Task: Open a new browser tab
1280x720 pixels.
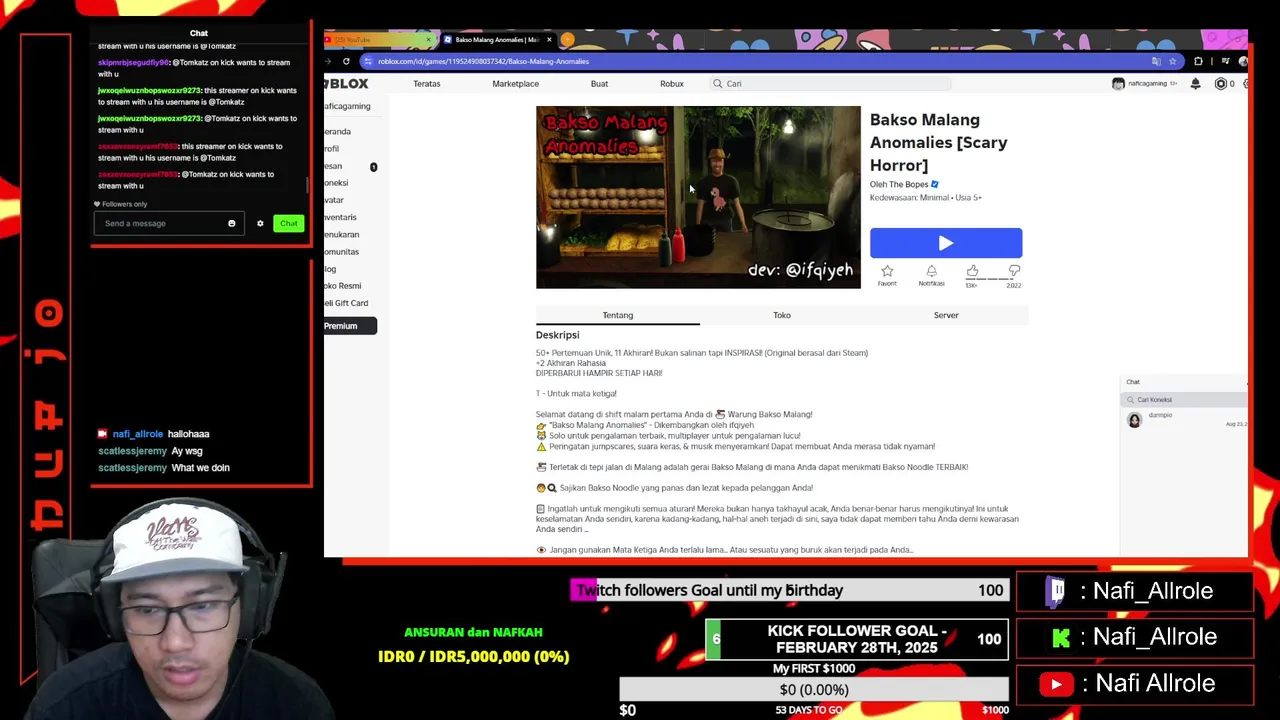Action: [567, 40]
